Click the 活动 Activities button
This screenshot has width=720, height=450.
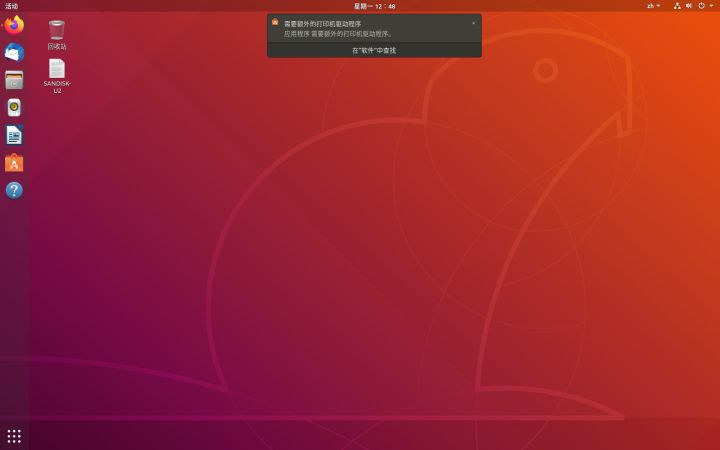click(x=11, y=6)
